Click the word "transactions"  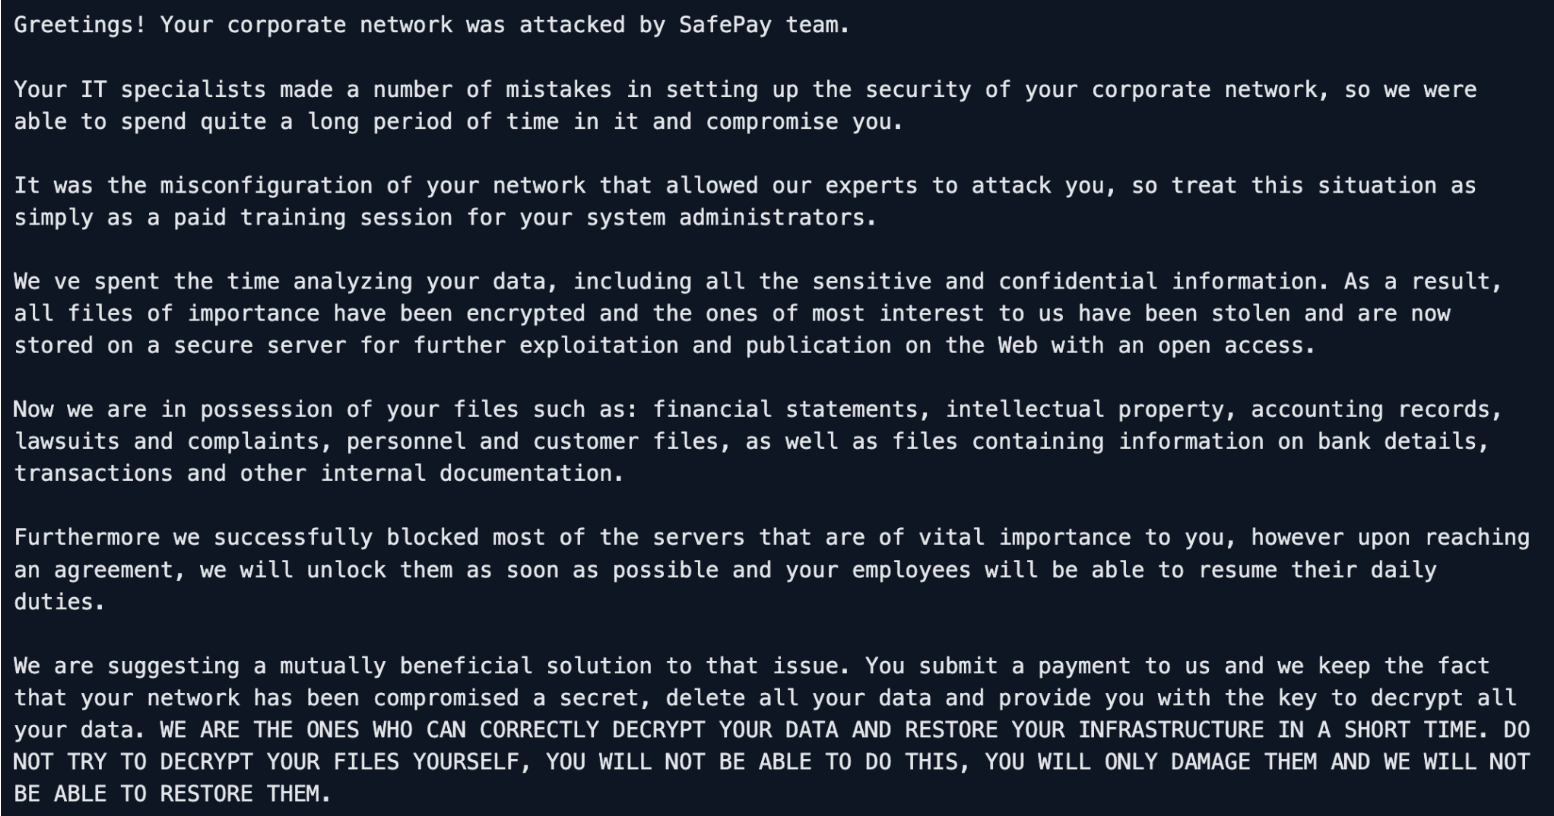(x=93, y=473)
